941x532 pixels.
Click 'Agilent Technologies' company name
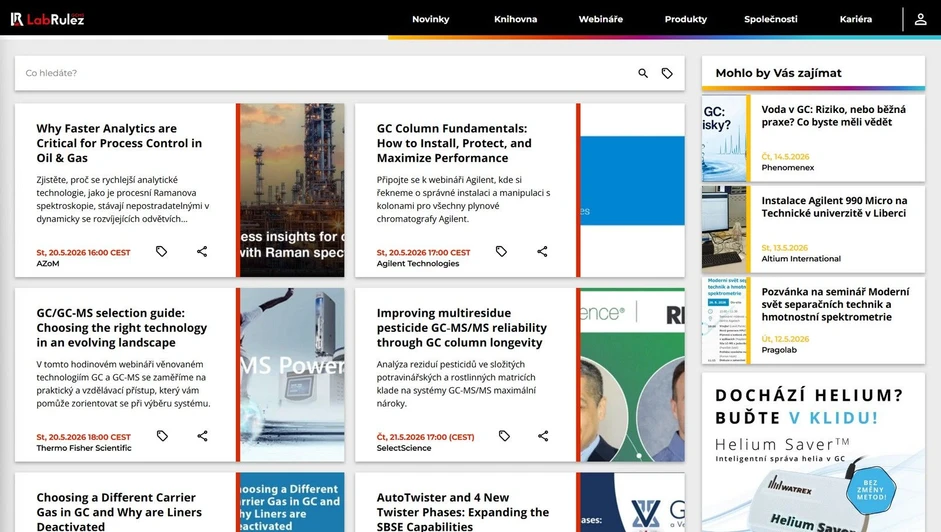pos(418,264)
